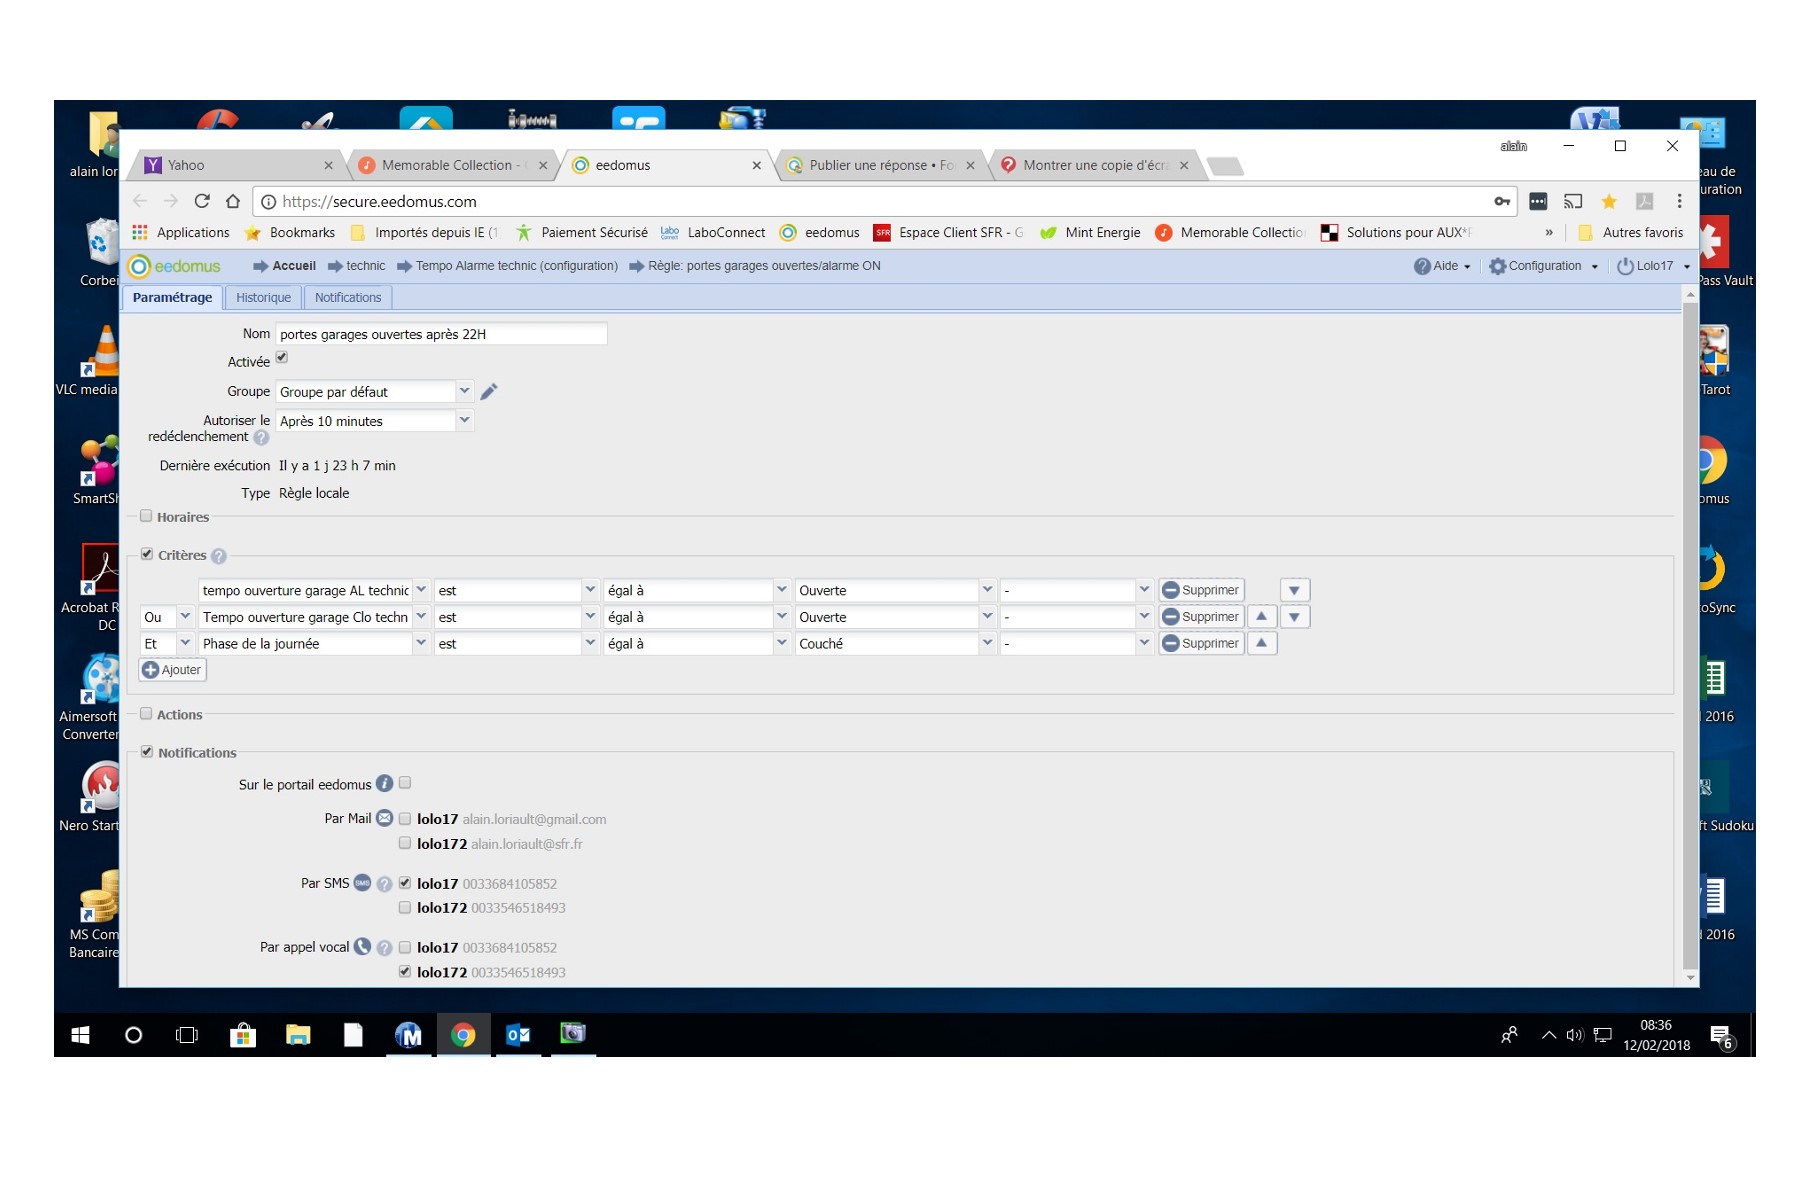Click the Par Mail envelope icon
The image size is (1800, 1200).
tap(384, 818)
